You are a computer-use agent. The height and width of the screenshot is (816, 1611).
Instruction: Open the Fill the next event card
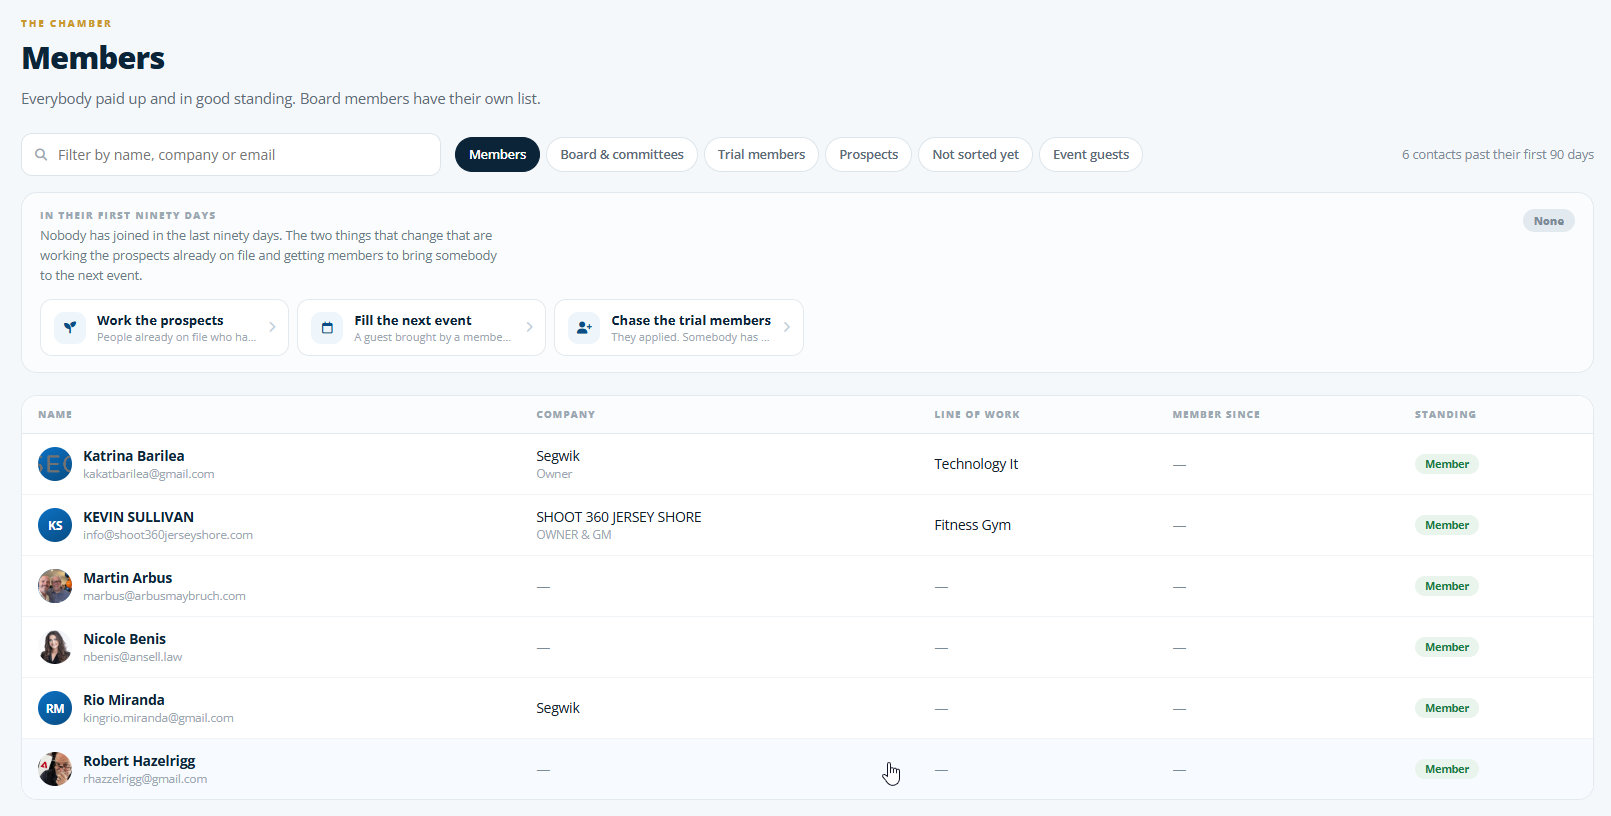(421, 328)
